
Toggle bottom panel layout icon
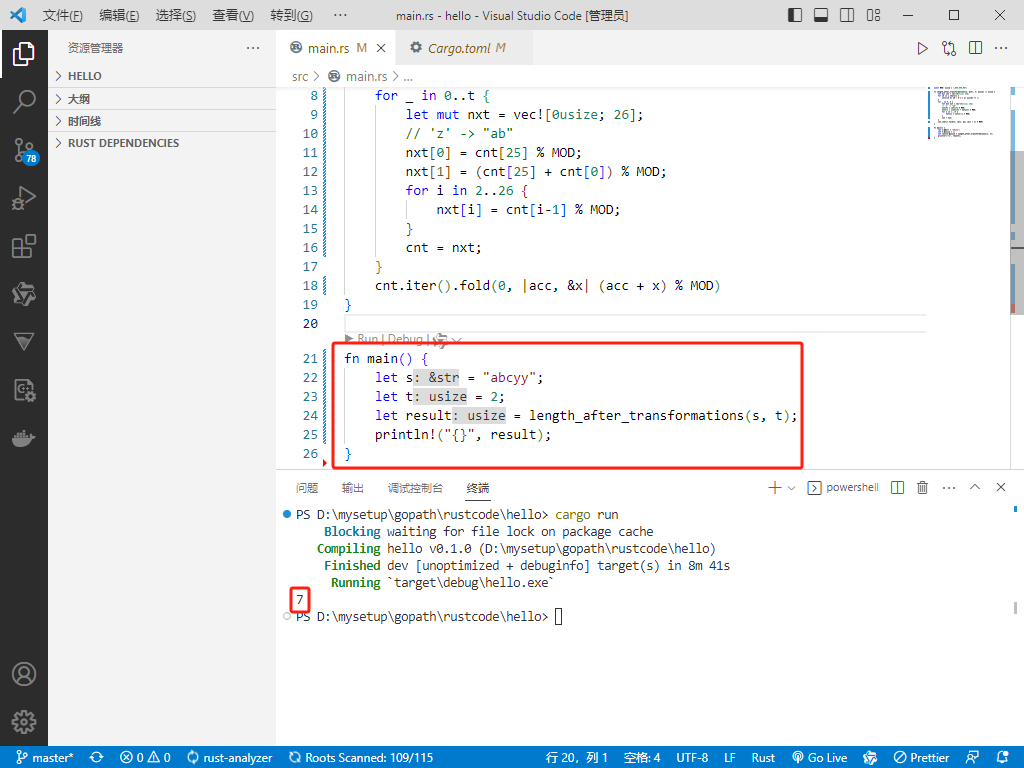[x=821, y=15]
